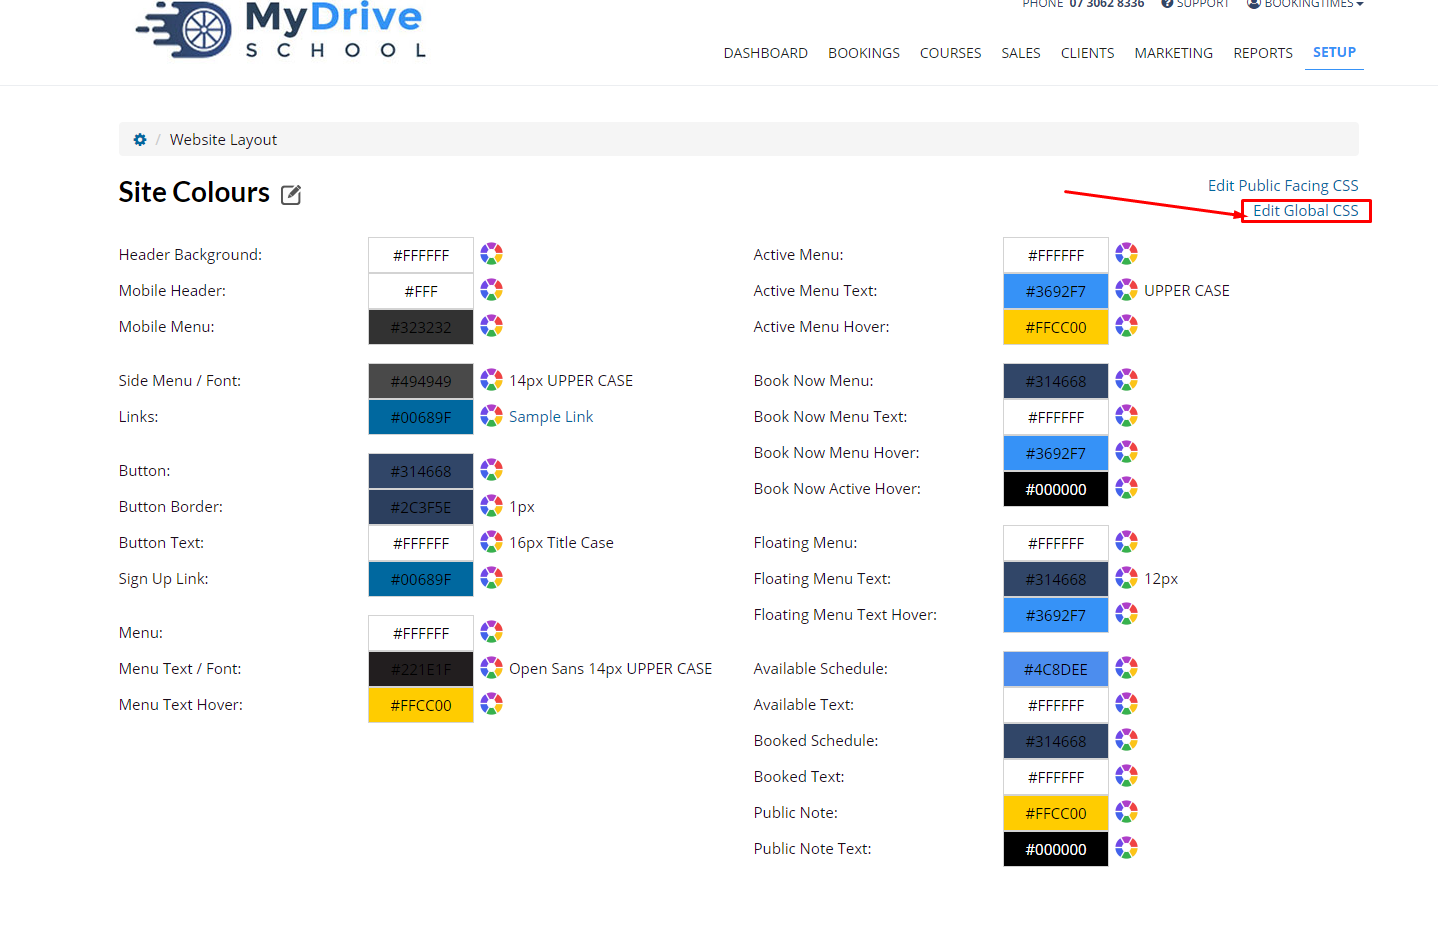Open the color wheel picker for Mobile Header

(x=491, y=290)
